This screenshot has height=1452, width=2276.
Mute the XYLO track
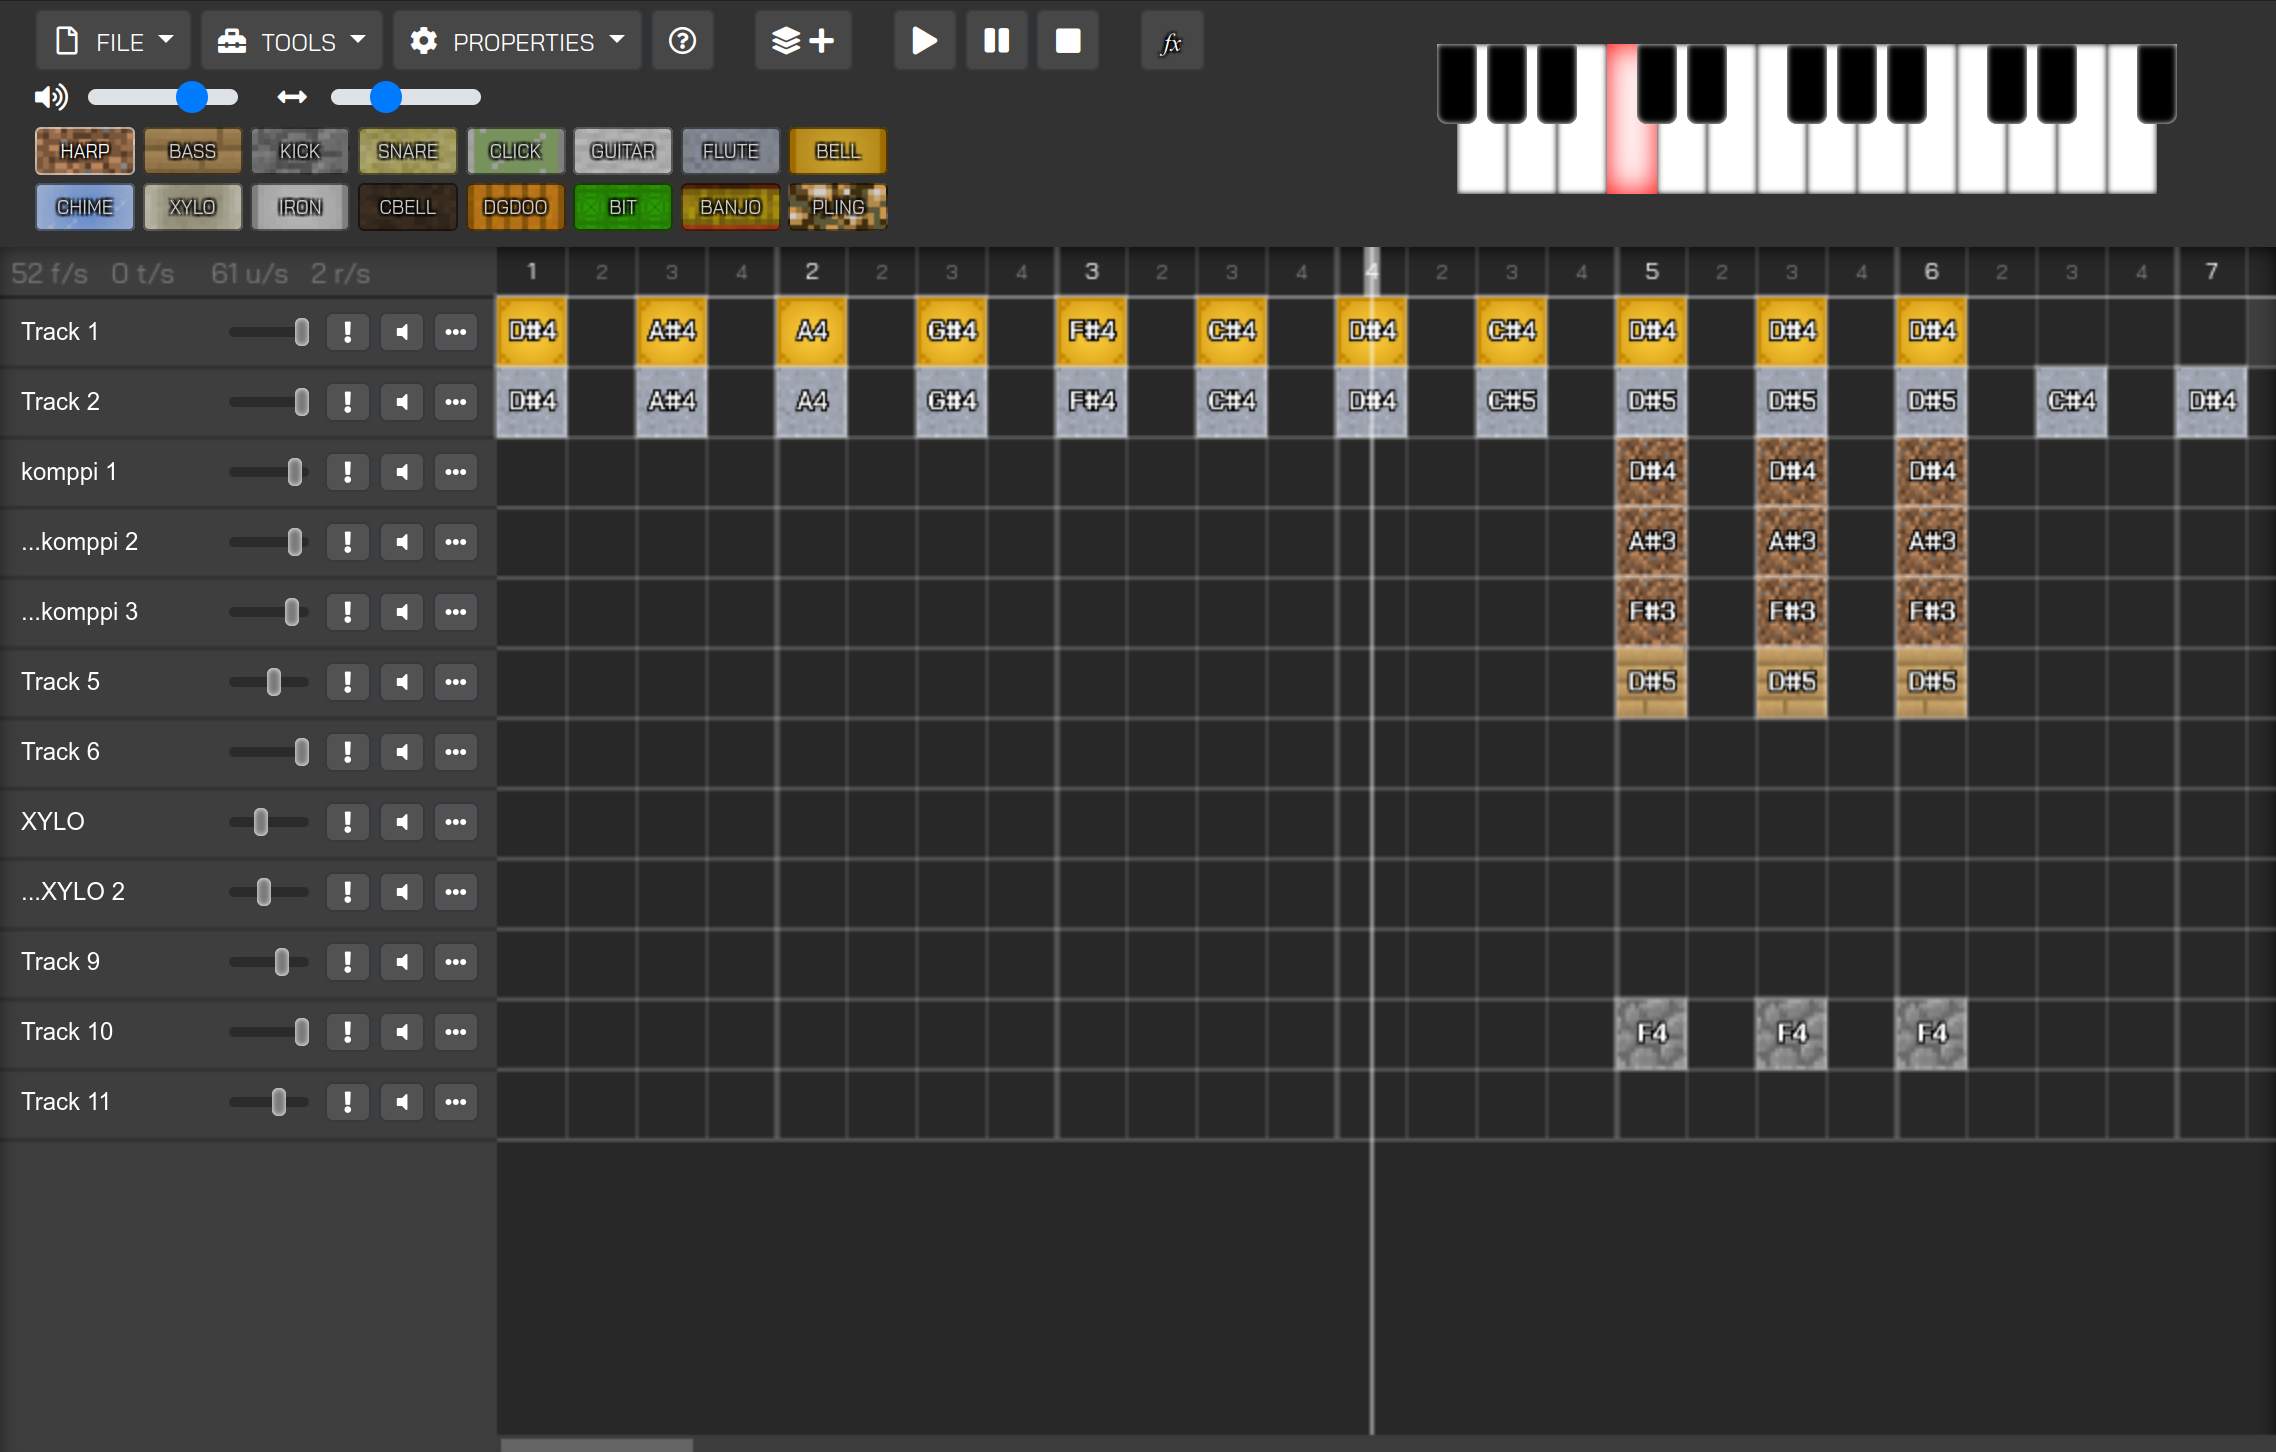(x=402, y=822)
